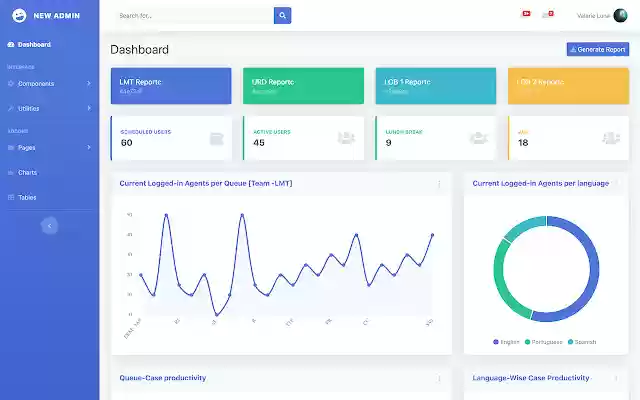The height and width of the screenshot is (400, 640).
Task: Open the Utilities menu item
Action: click(49, 109)
